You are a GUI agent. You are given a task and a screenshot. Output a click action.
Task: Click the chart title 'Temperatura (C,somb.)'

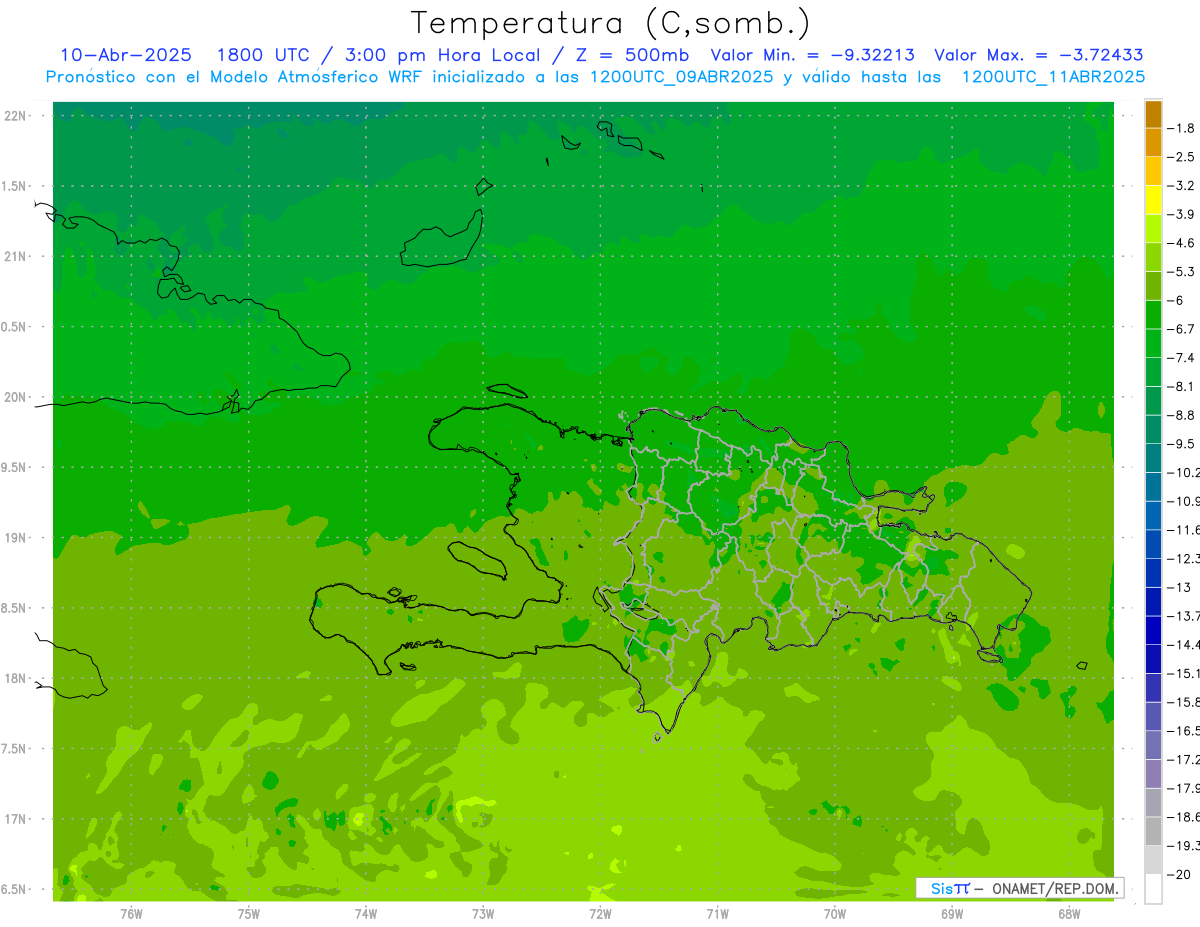(x=610, y=24)
